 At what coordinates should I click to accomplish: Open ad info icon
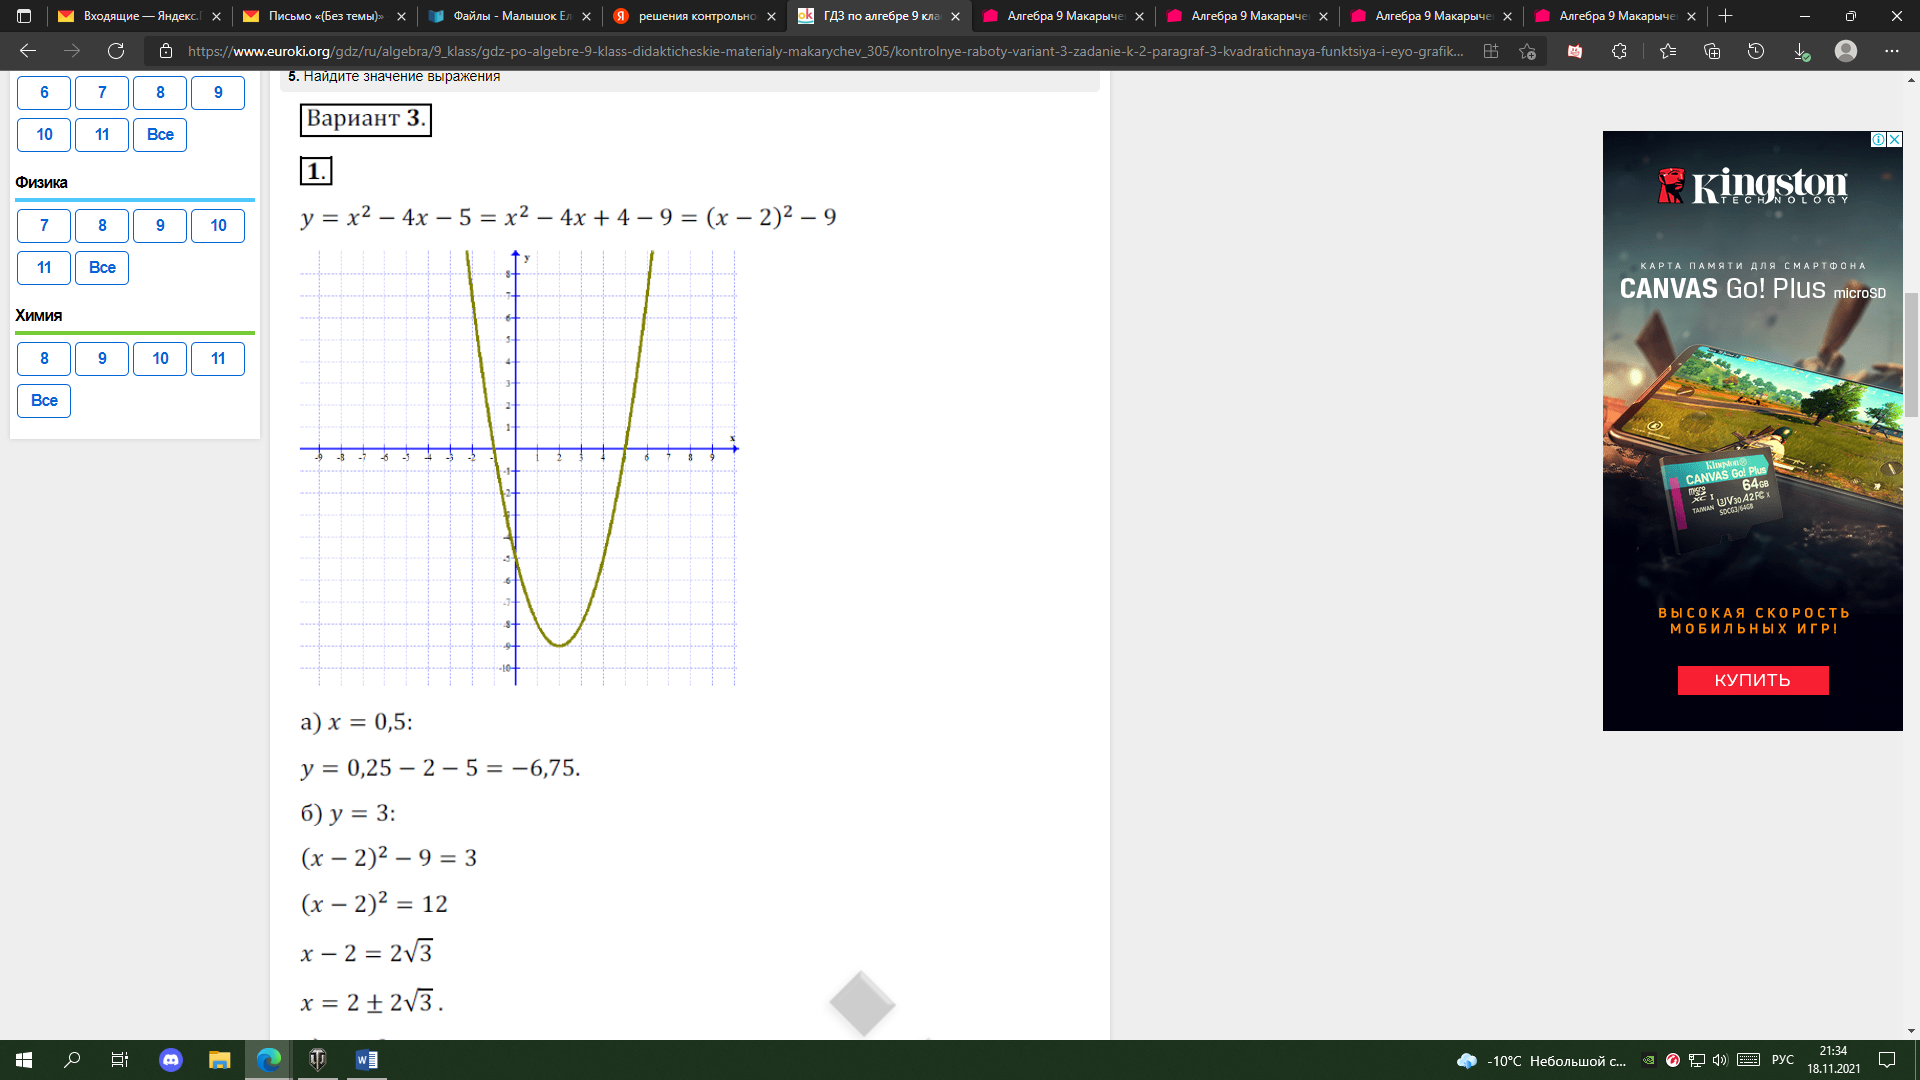pos(1879,140)
